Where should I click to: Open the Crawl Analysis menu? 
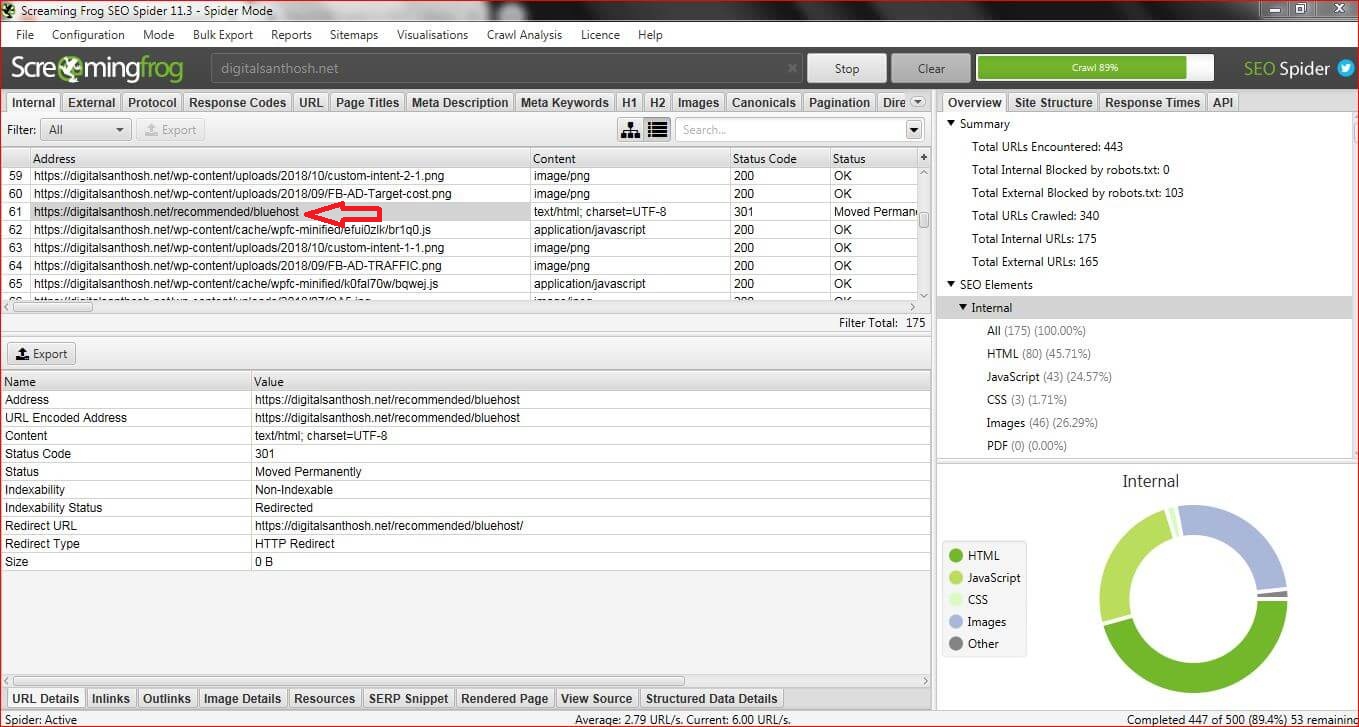click(x=525, y=35)
